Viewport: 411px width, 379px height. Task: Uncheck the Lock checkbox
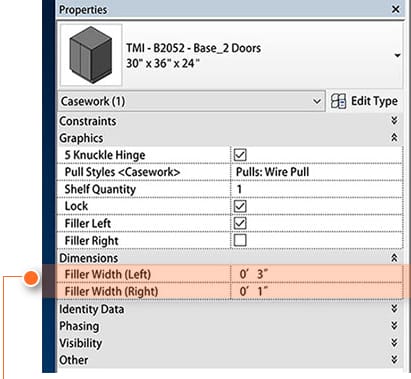240,206
